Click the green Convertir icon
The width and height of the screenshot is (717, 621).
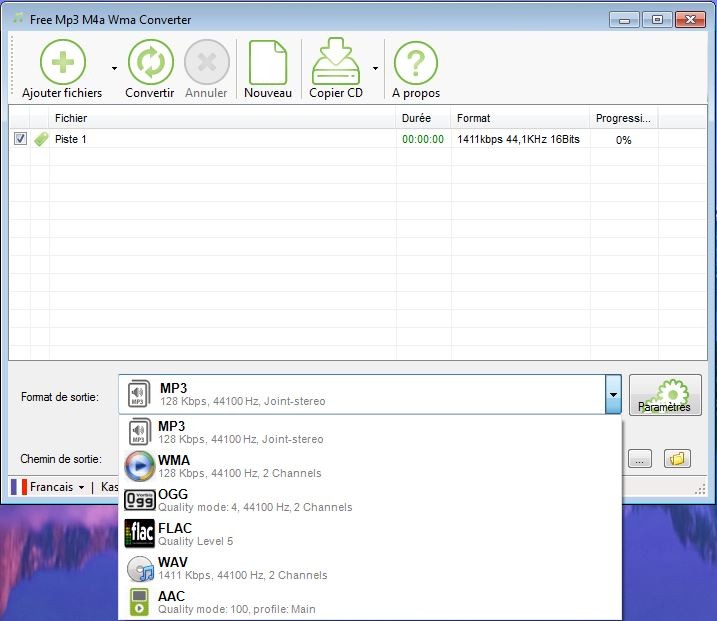pos(149,62)
